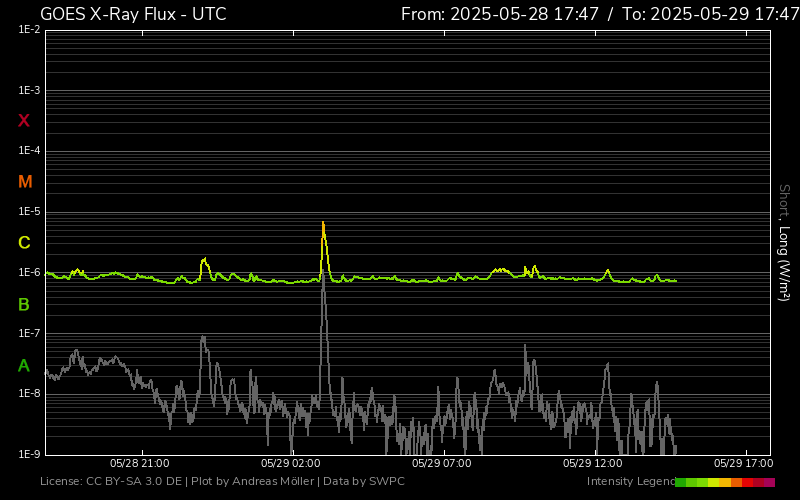This screenshot has width=800, height=500.
Task: Click the Intensity Legend text label
Action: tap(630, 482)
